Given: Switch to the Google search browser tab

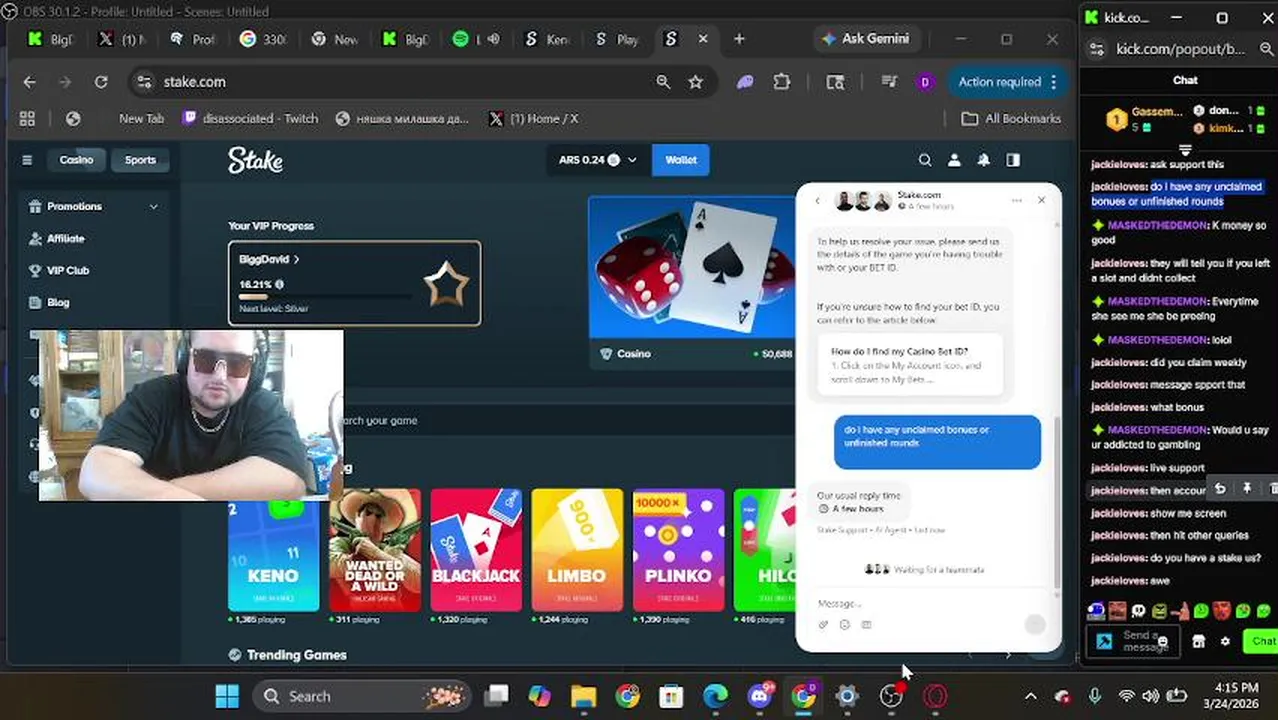Looking at the screenshot, I should [x=263, y=39].
